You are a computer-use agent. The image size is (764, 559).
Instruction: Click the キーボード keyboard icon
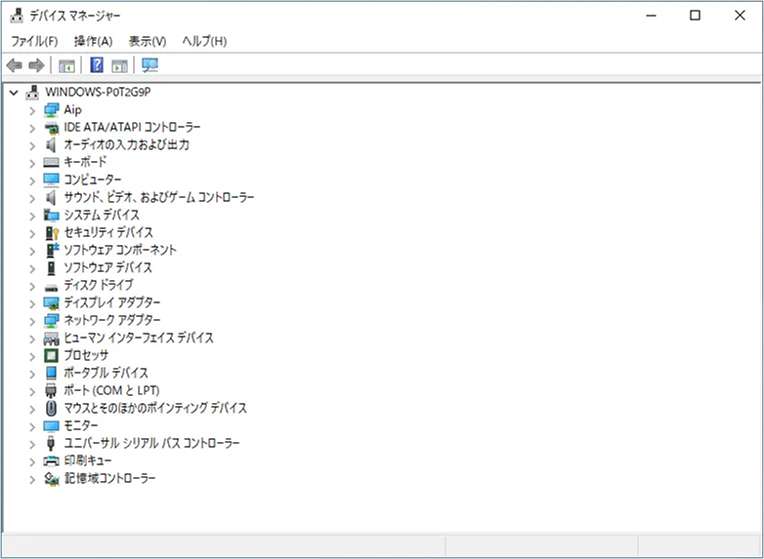coord(51,162)
